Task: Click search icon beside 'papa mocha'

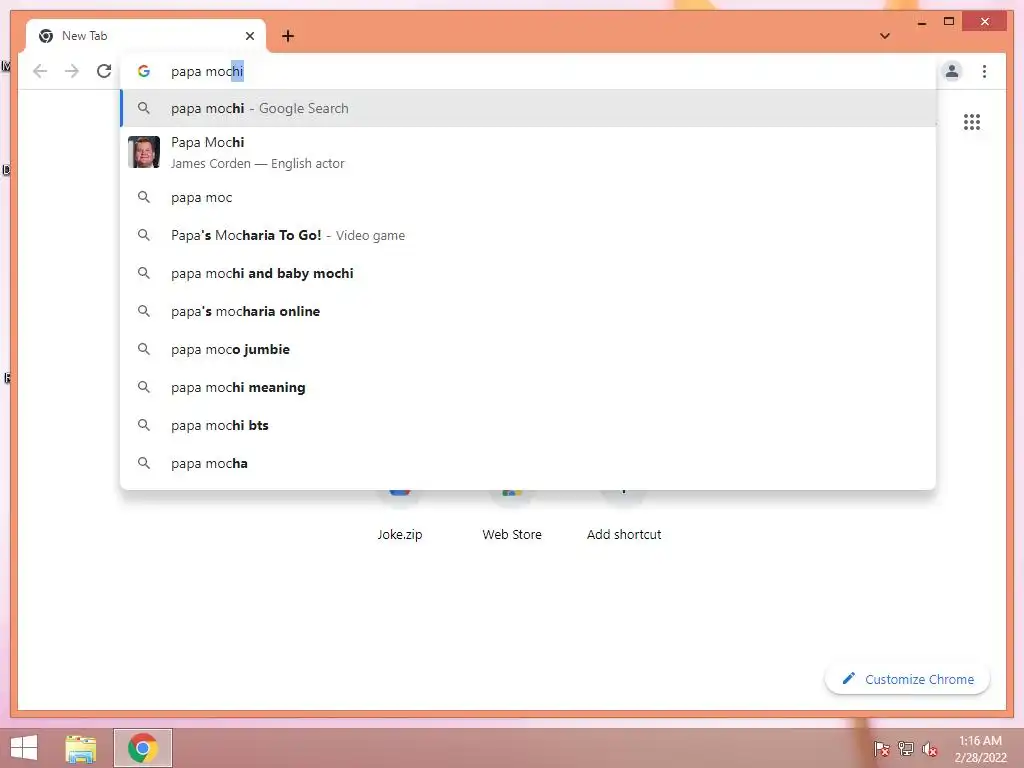Action: 144,463
